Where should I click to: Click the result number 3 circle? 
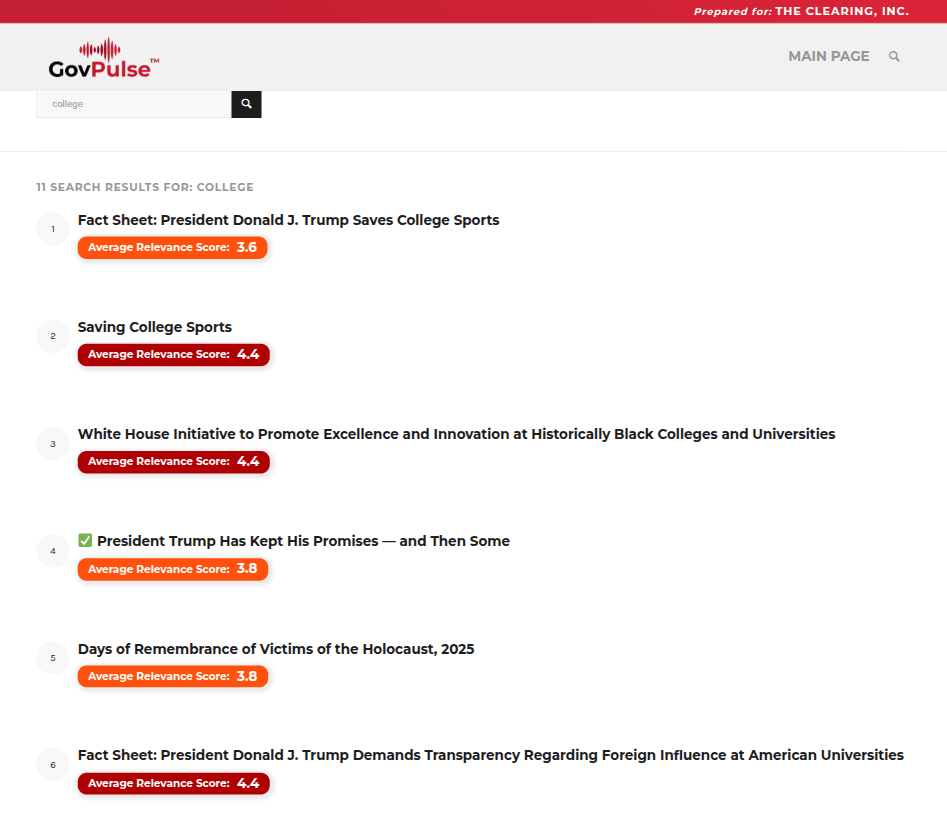pos(53,444)
